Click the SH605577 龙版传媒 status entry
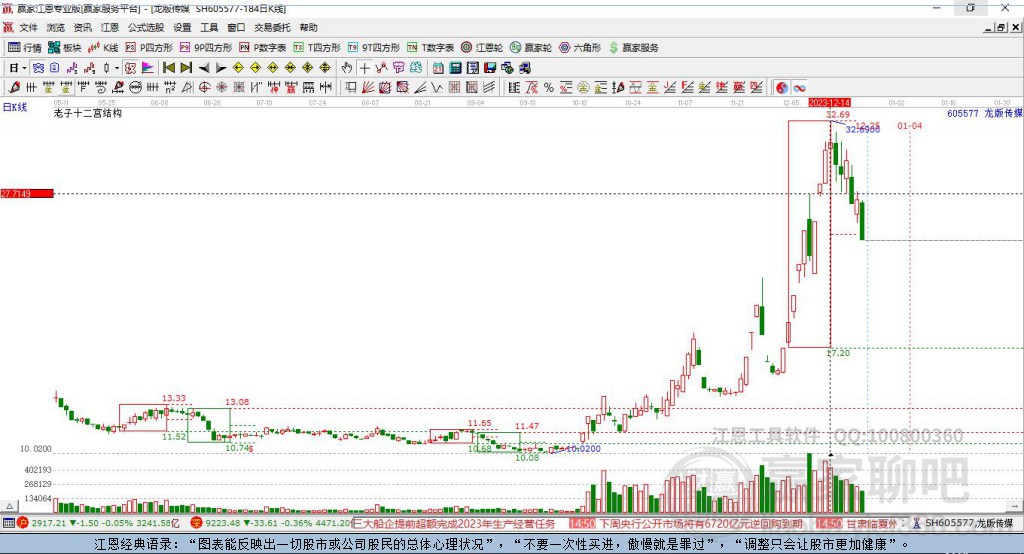The height and width of the screenshot is (554, 1024). (x=963, y=523)
